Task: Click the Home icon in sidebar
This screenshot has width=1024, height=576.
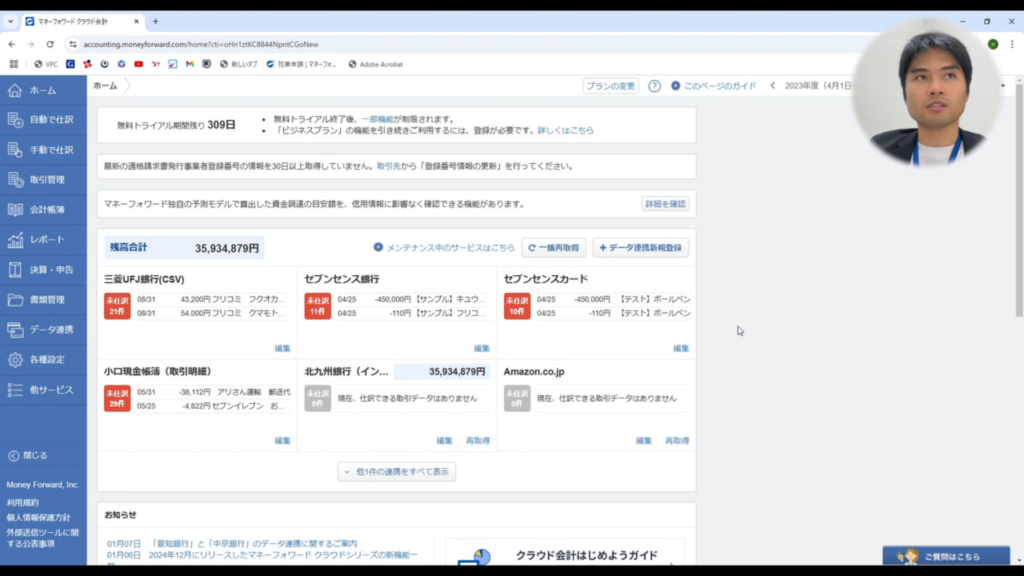Action: pos(15,90)
